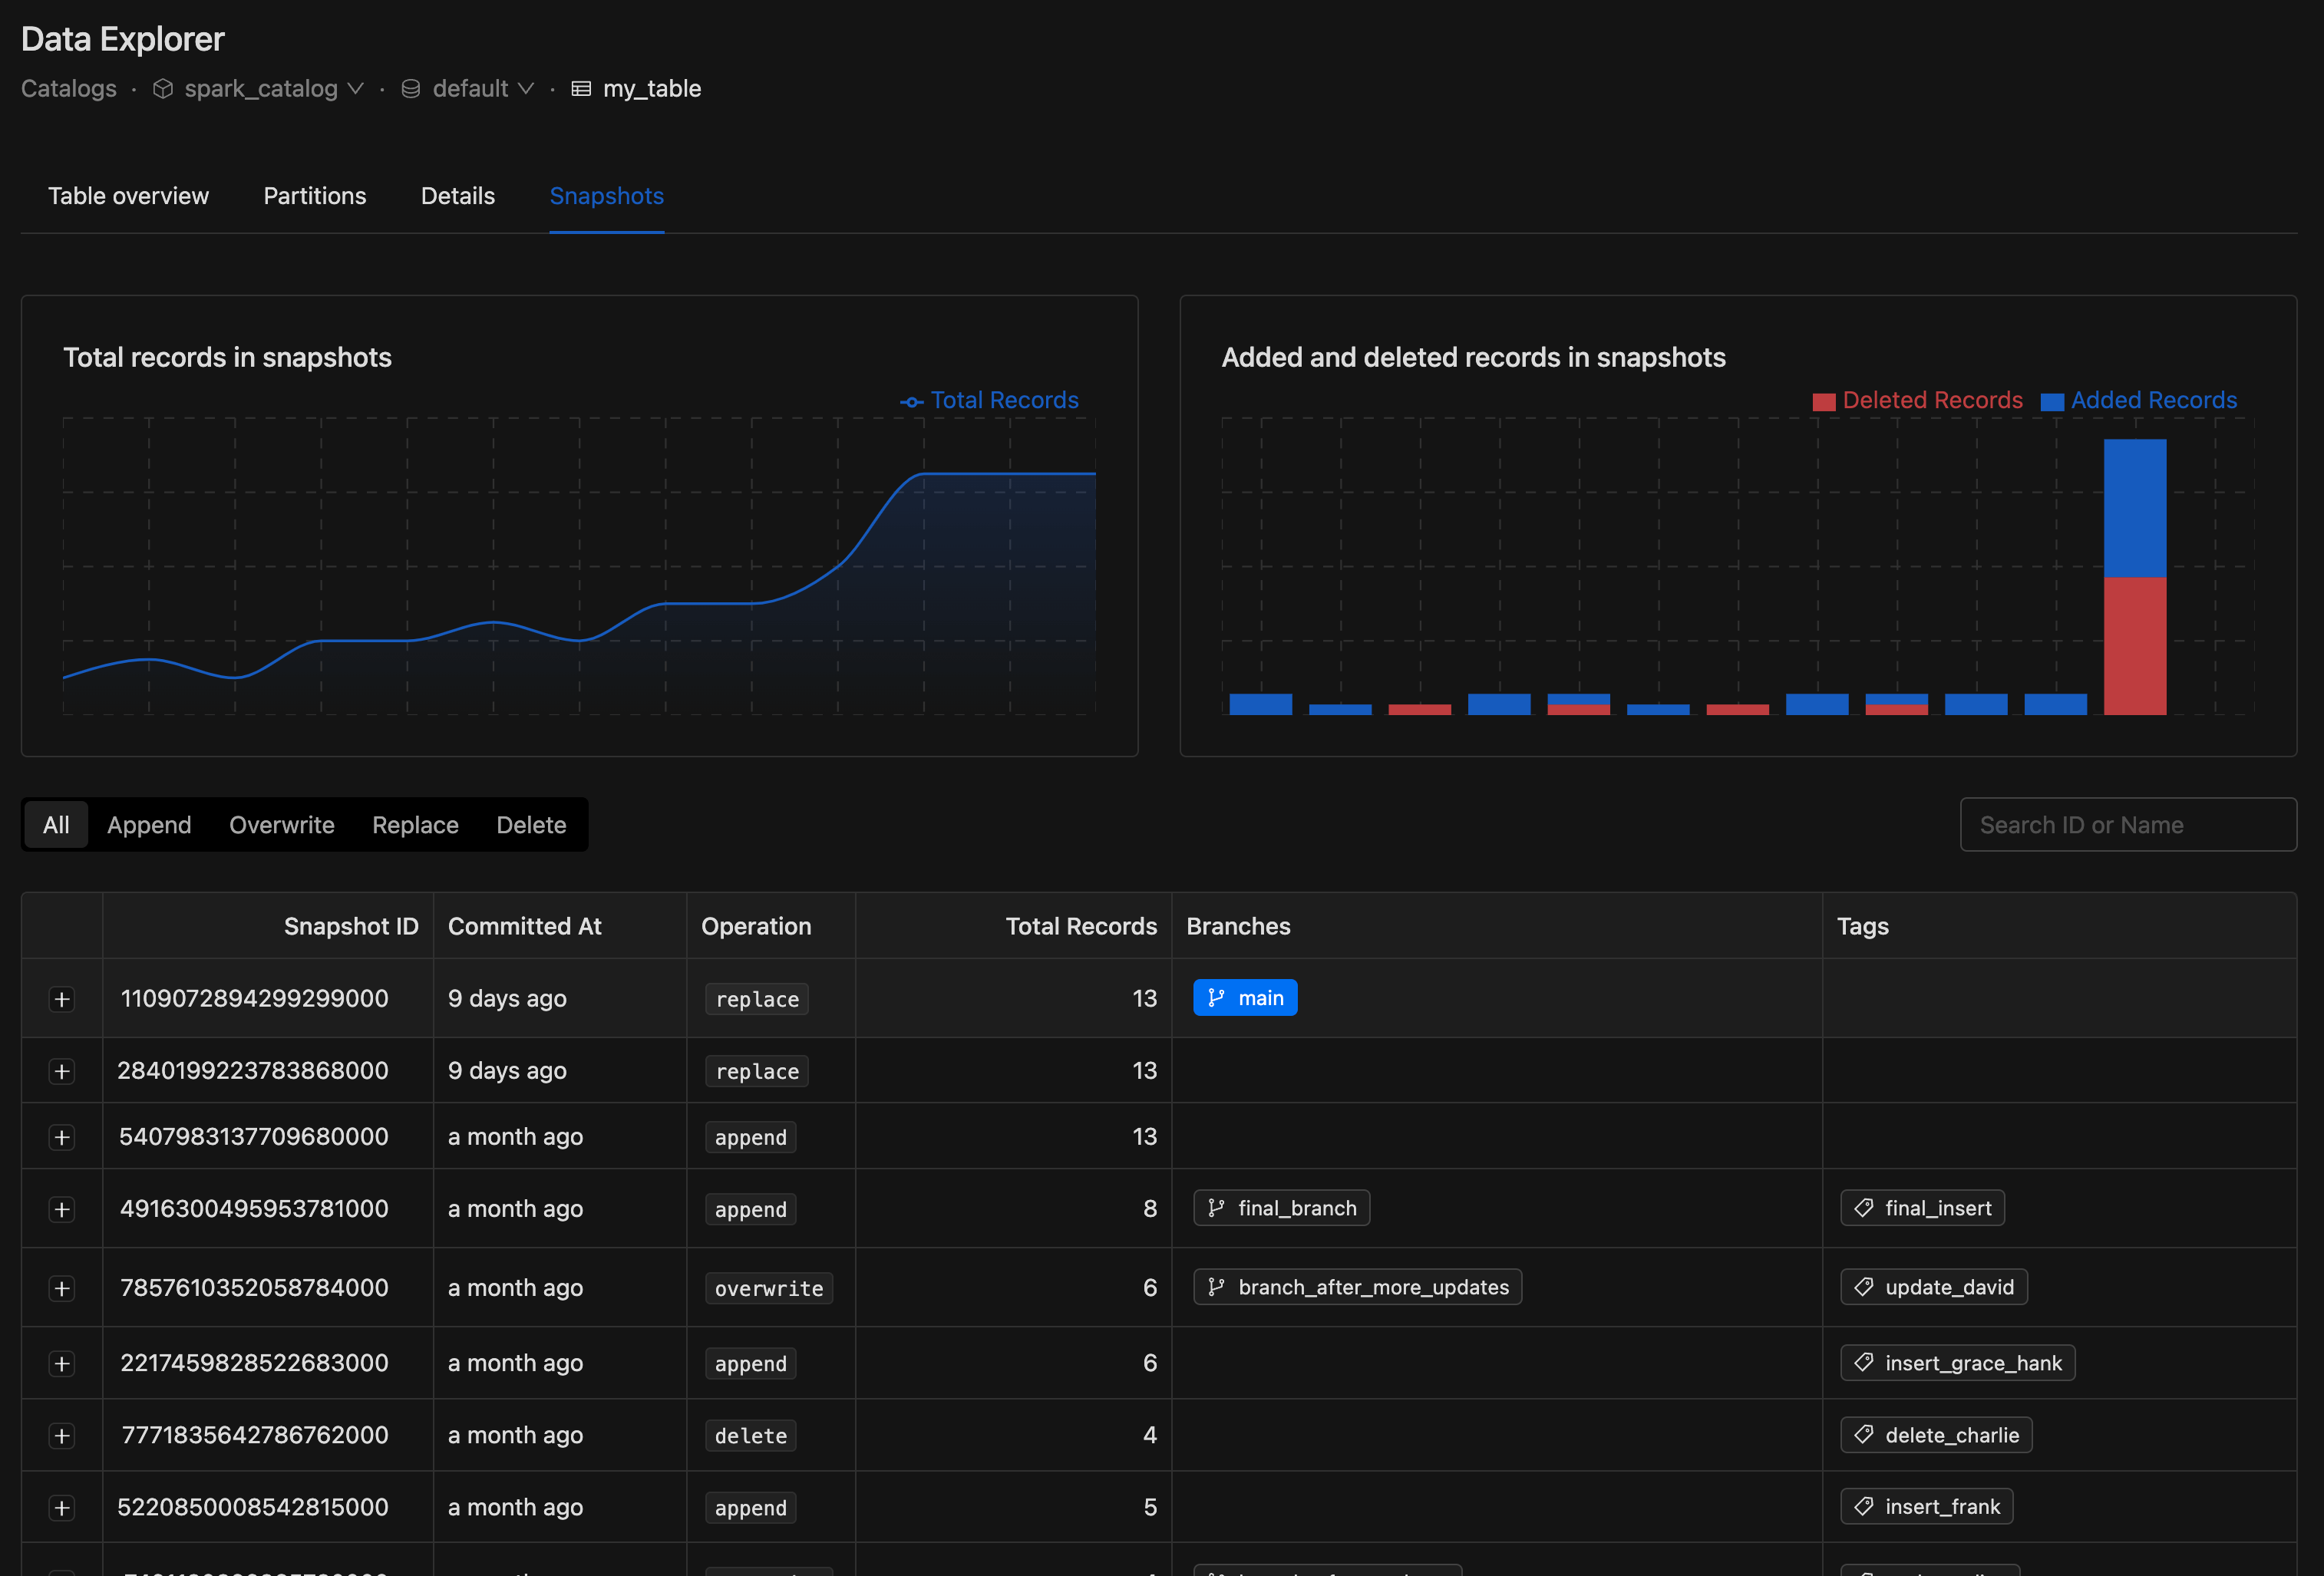Image resolution: width=2324 pixels, height=1576 pixels.
Task: Select the Overwrite operation filter
Action: coord(282,823)
